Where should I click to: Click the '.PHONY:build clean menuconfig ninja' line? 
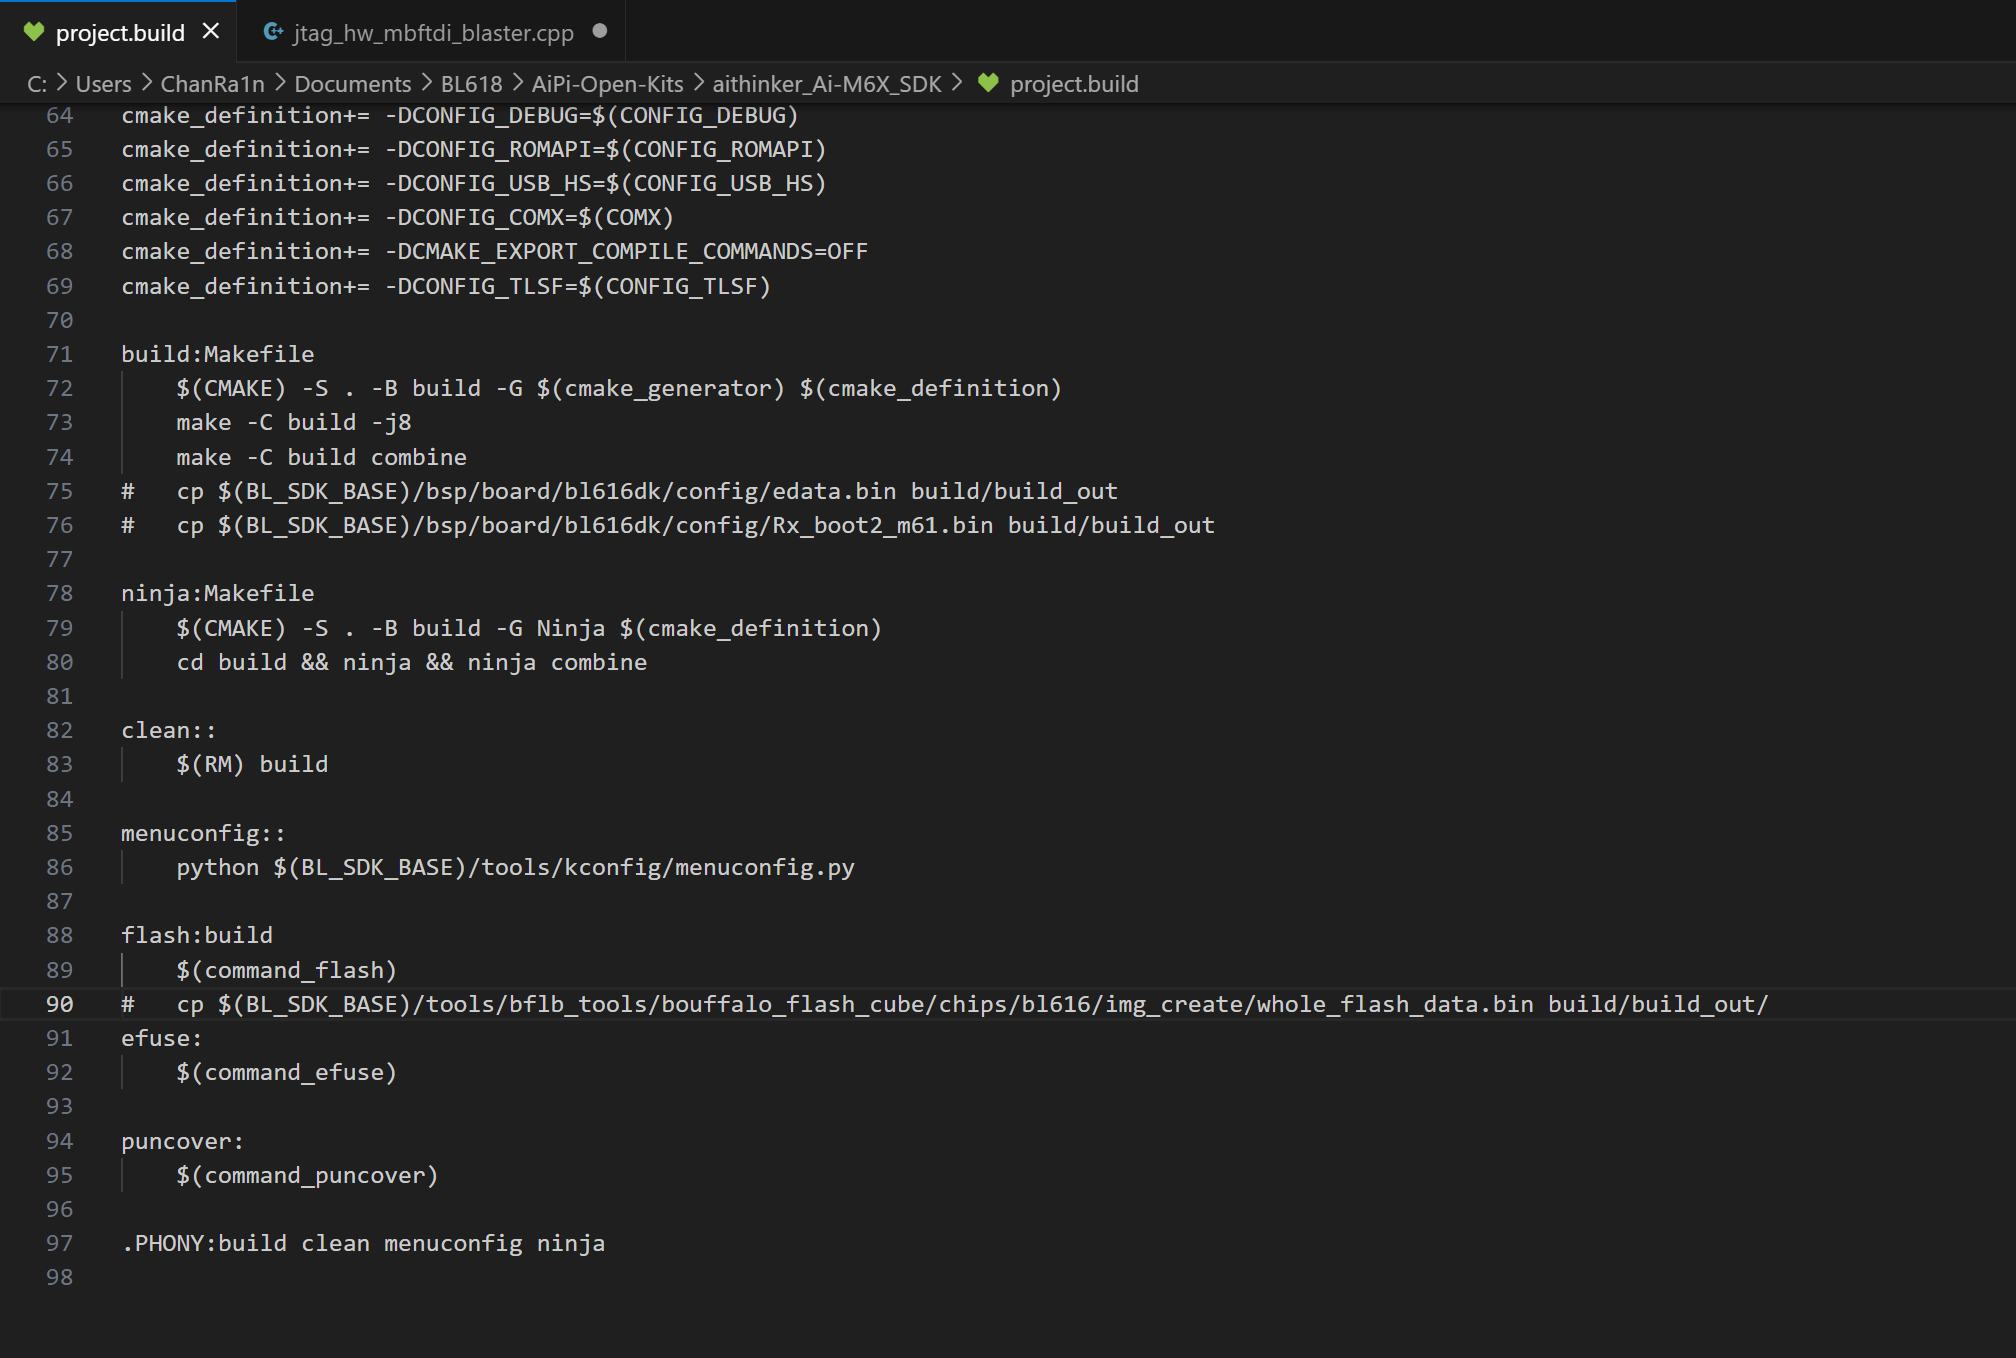[363, 1243]
